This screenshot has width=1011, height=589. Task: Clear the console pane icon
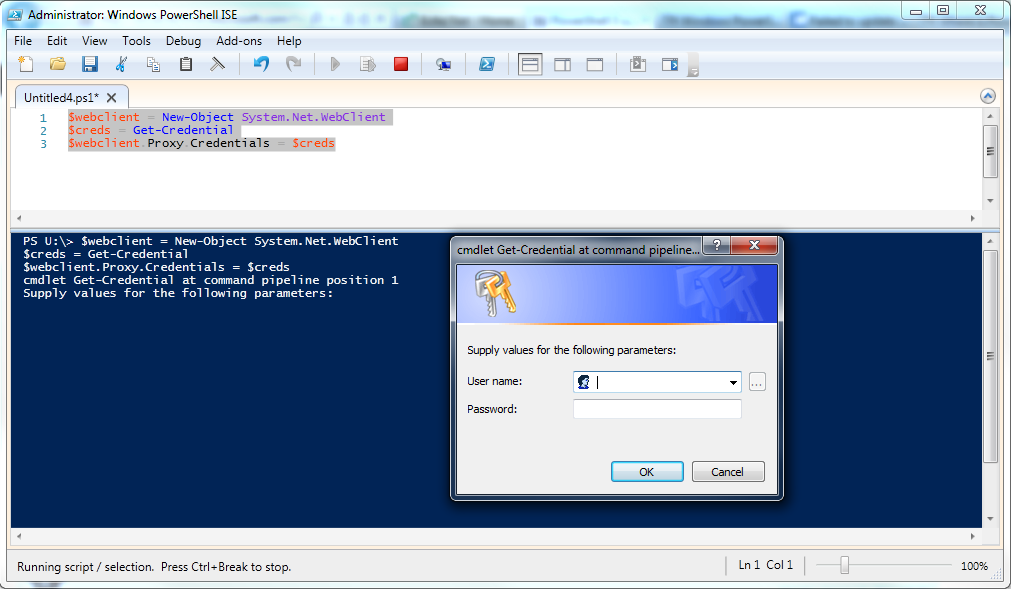point(218,64)
